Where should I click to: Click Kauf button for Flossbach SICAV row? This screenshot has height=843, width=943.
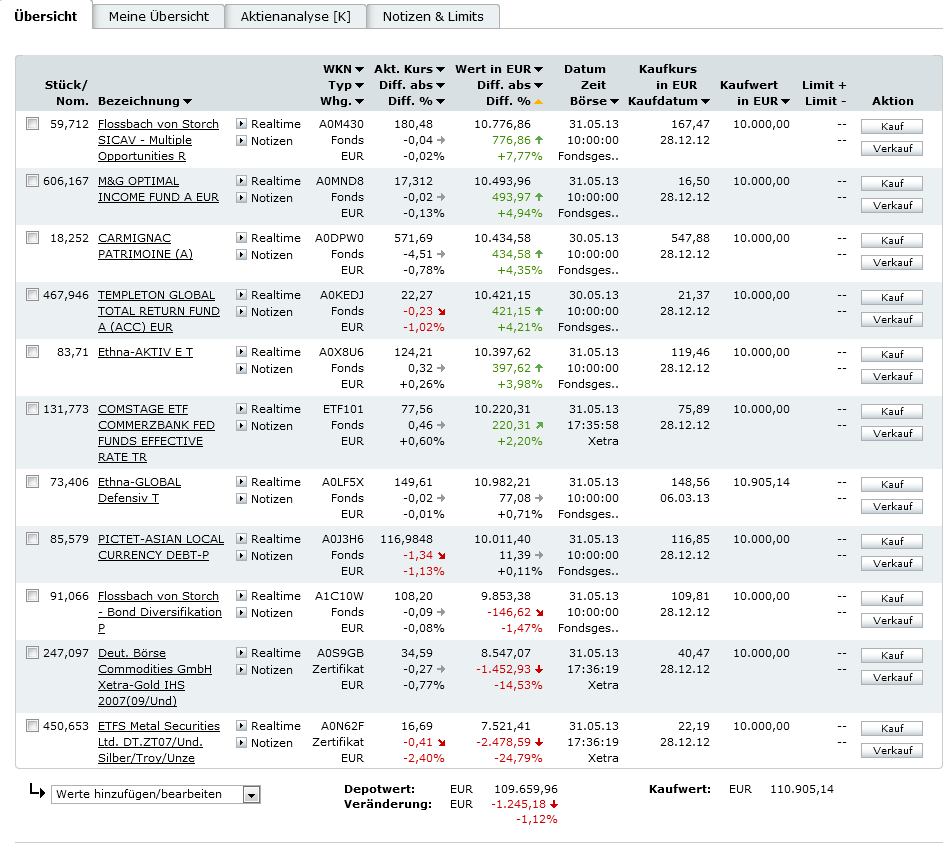pos(892,126)
